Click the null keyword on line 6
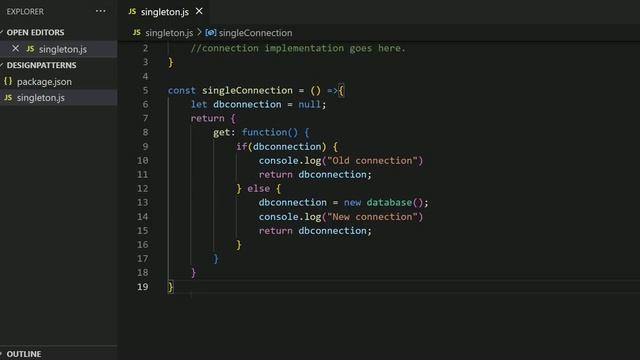The image size is (640, 360). 309,104
